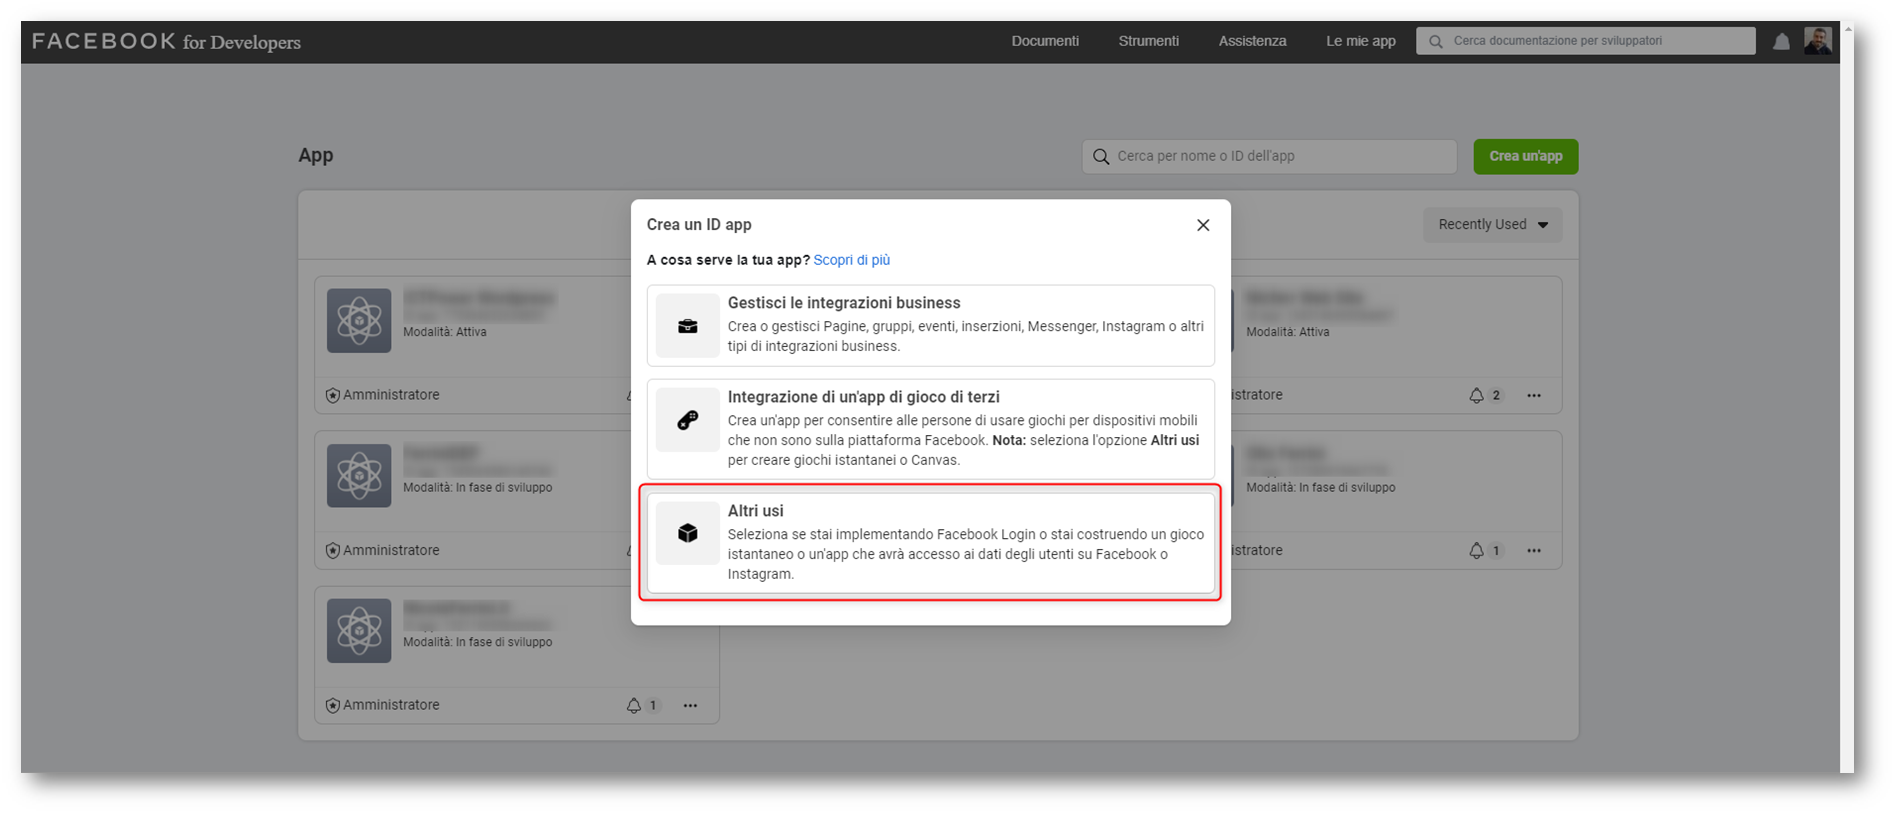This screenshot has width=1896, height=815.
Task: Select the briefcase icon for business integrations
Action: (688, 326)
